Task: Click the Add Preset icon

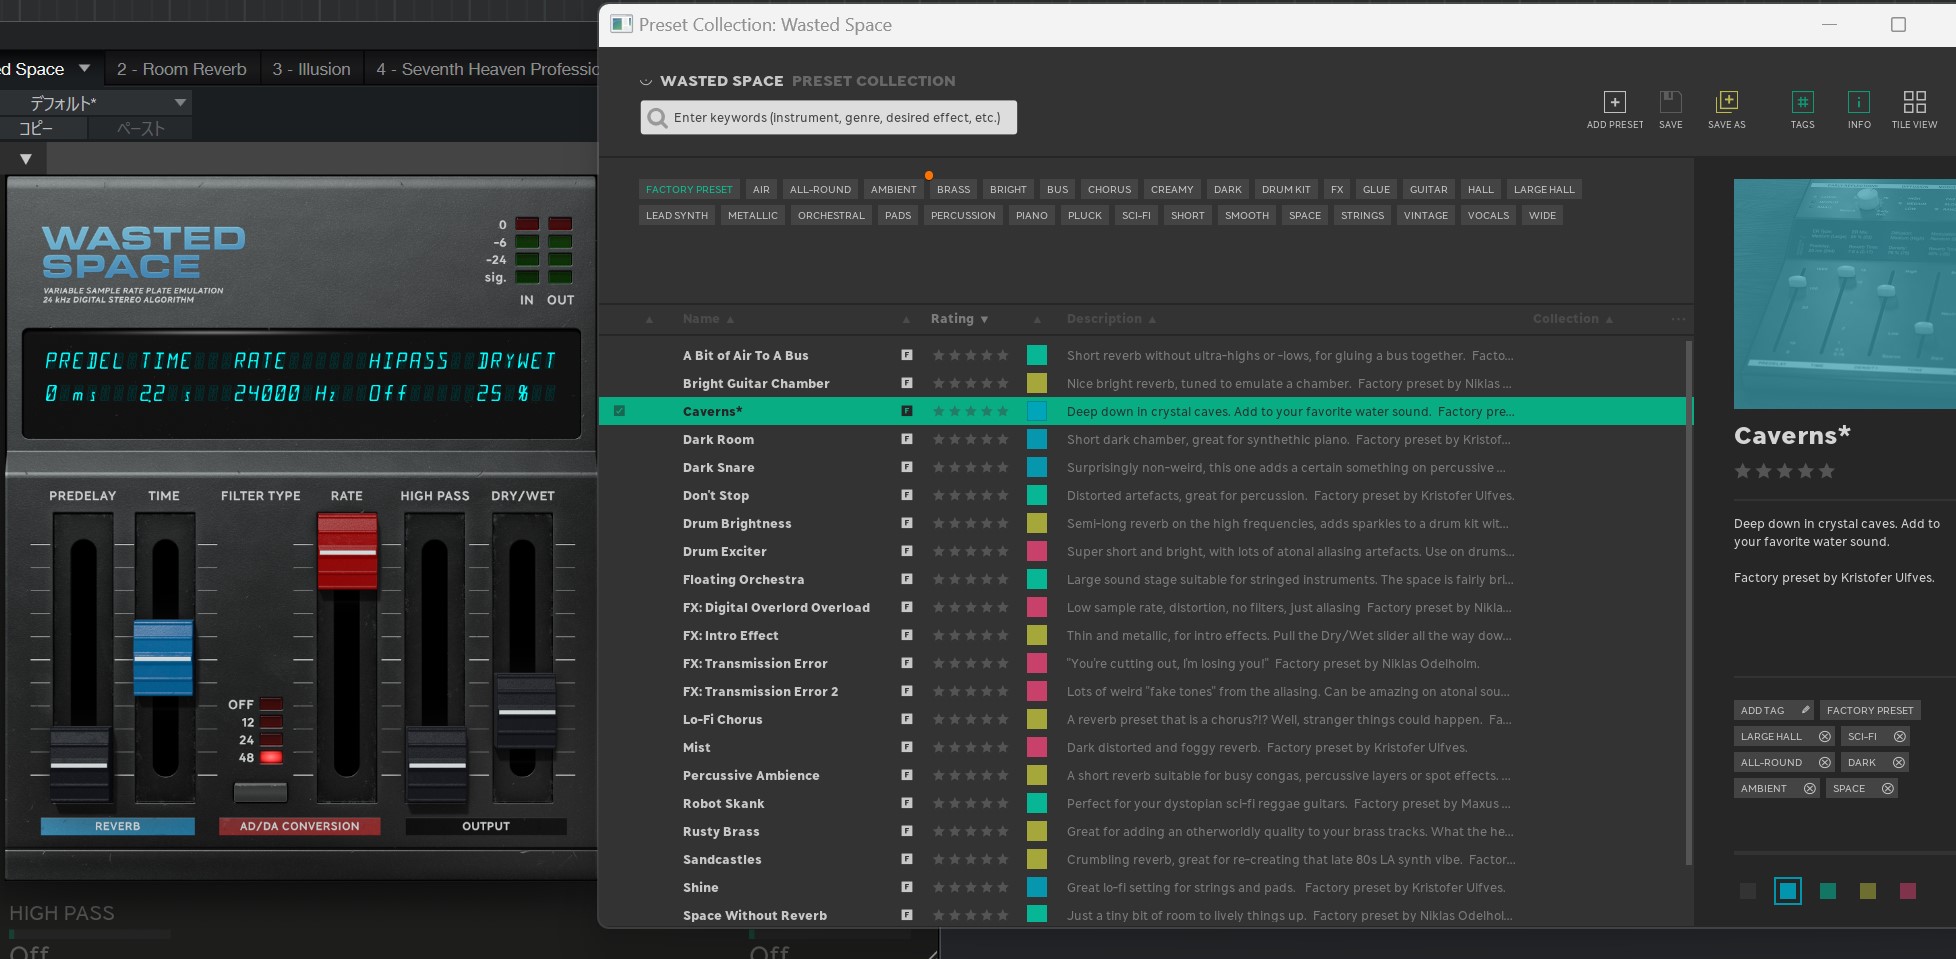Action: coord(1614,103)
